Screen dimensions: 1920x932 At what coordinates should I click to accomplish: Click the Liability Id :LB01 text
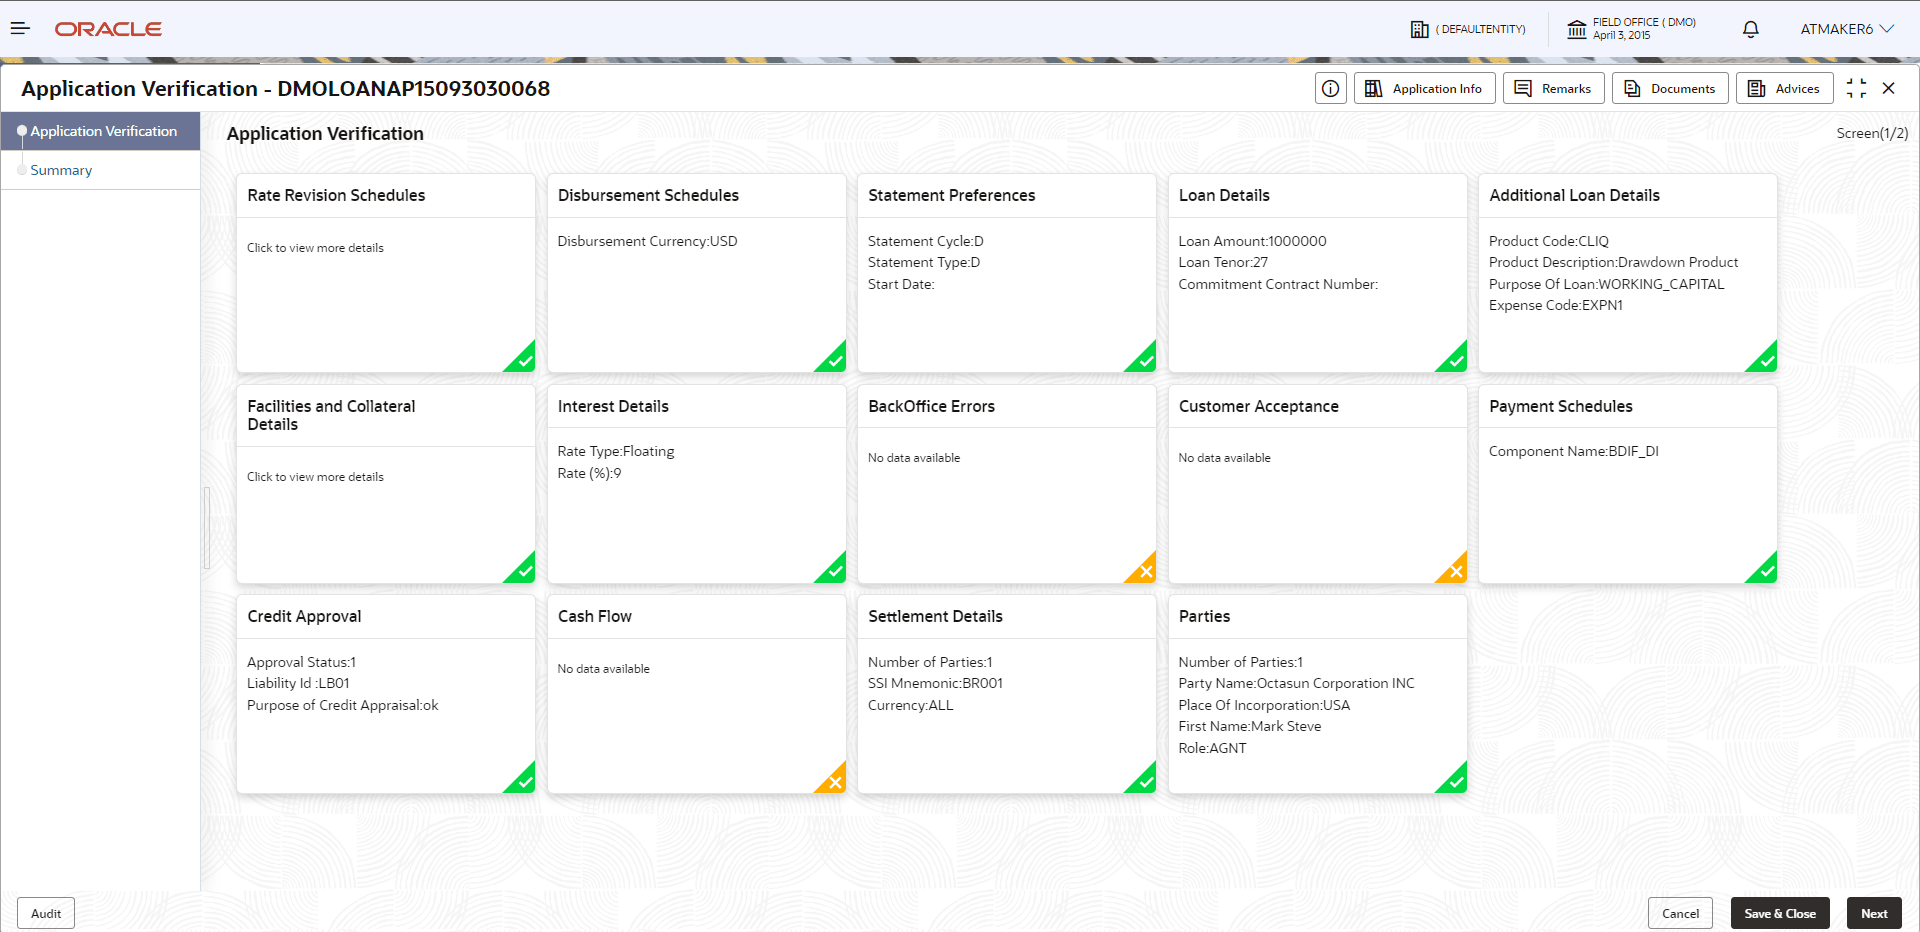point(298,683)
